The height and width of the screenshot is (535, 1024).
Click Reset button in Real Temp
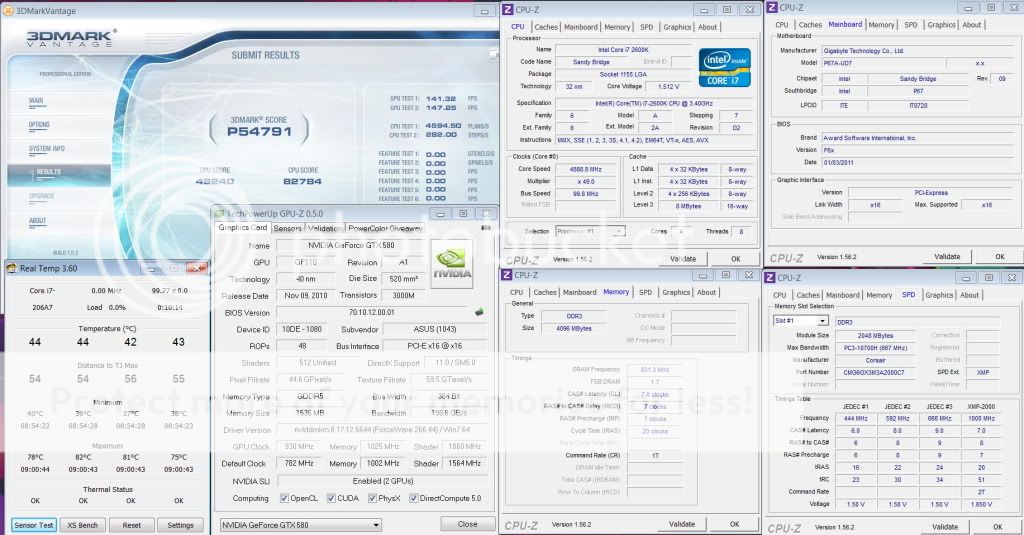(131, 525)
